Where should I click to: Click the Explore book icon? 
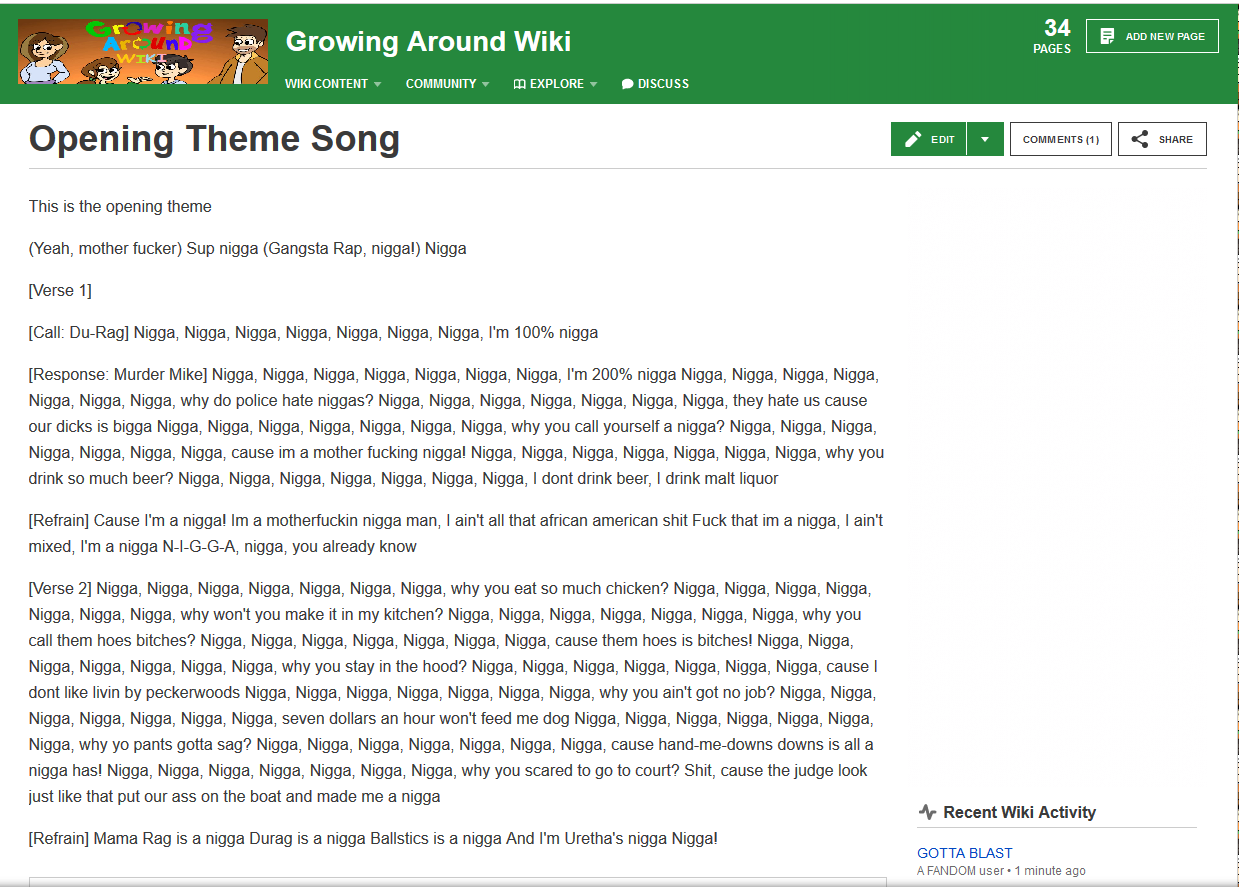tap(519, 84)
